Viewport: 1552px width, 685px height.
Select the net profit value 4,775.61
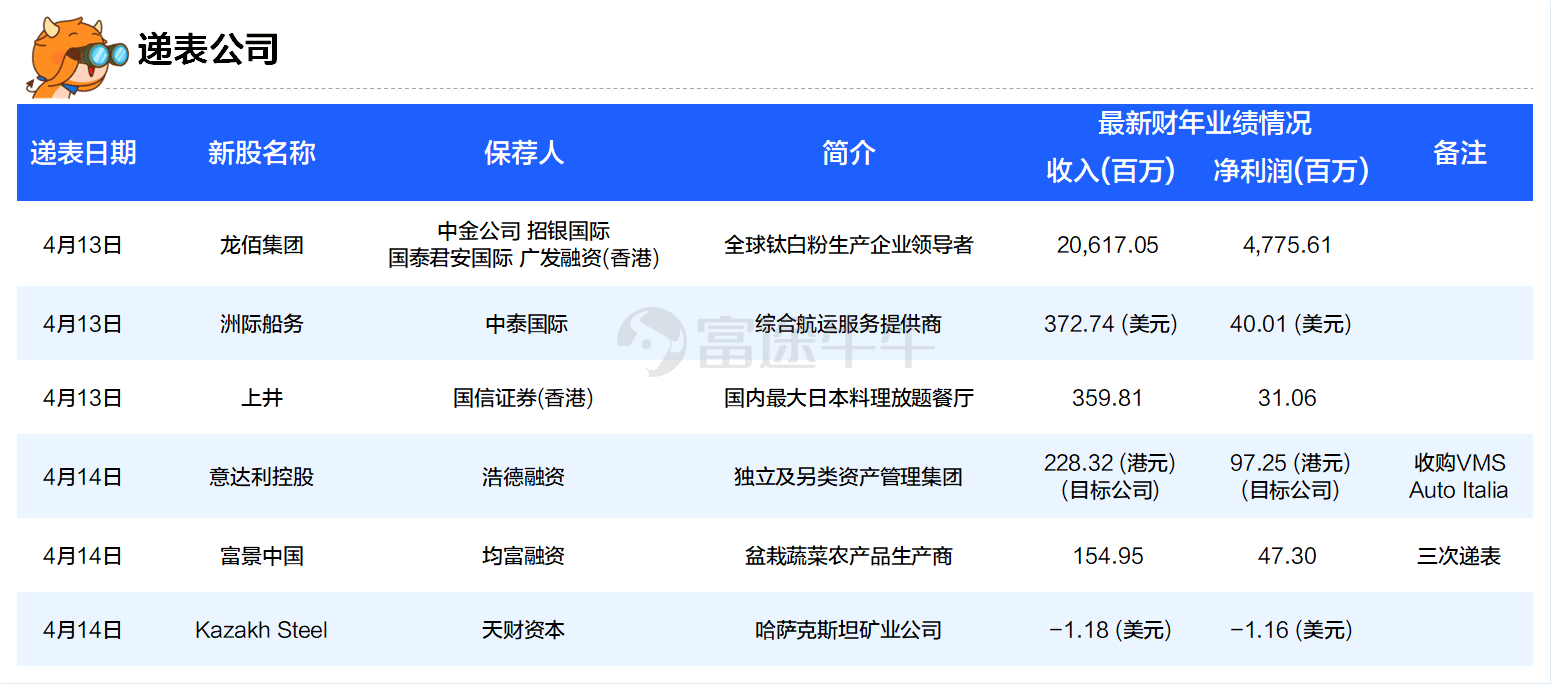pyautogui.click(x=1288, y=245)
